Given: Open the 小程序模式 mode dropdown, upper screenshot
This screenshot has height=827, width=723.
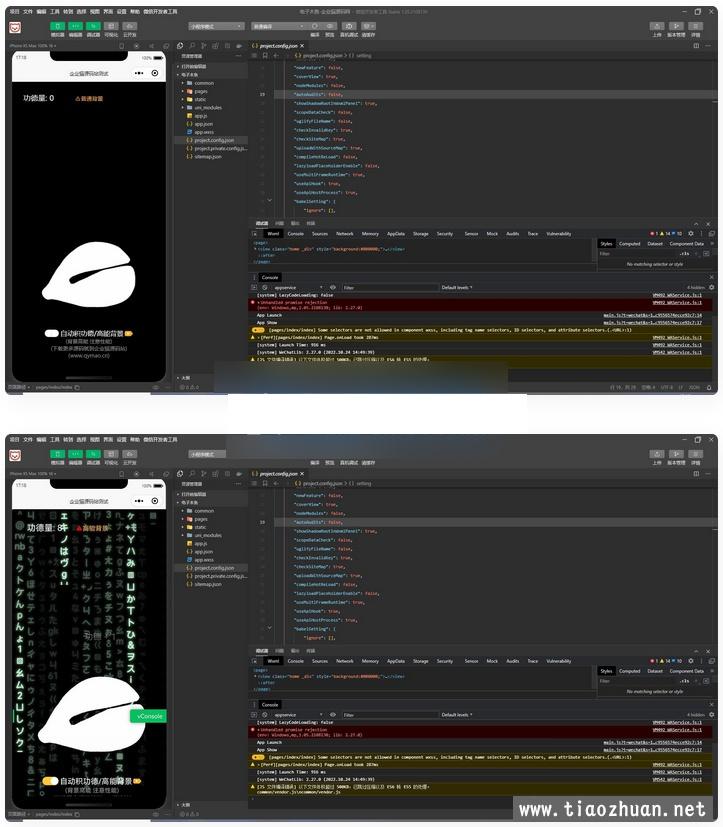Looking at the screenshot, I should tap(216, 26).
